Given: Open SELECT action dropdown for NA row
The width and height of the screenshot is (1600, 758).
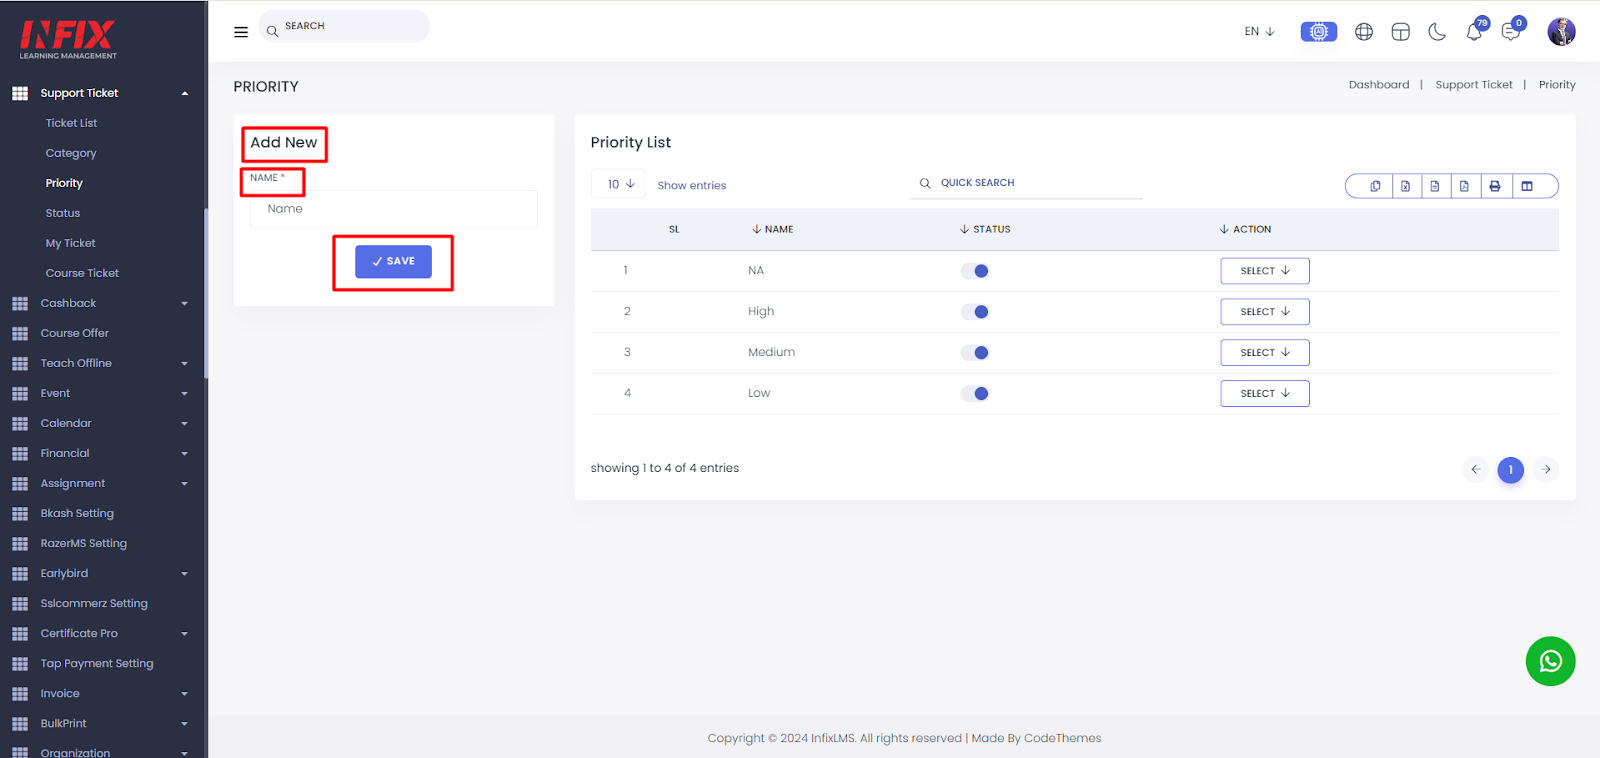Looking at the screenshot, I should click(1265, 271).
